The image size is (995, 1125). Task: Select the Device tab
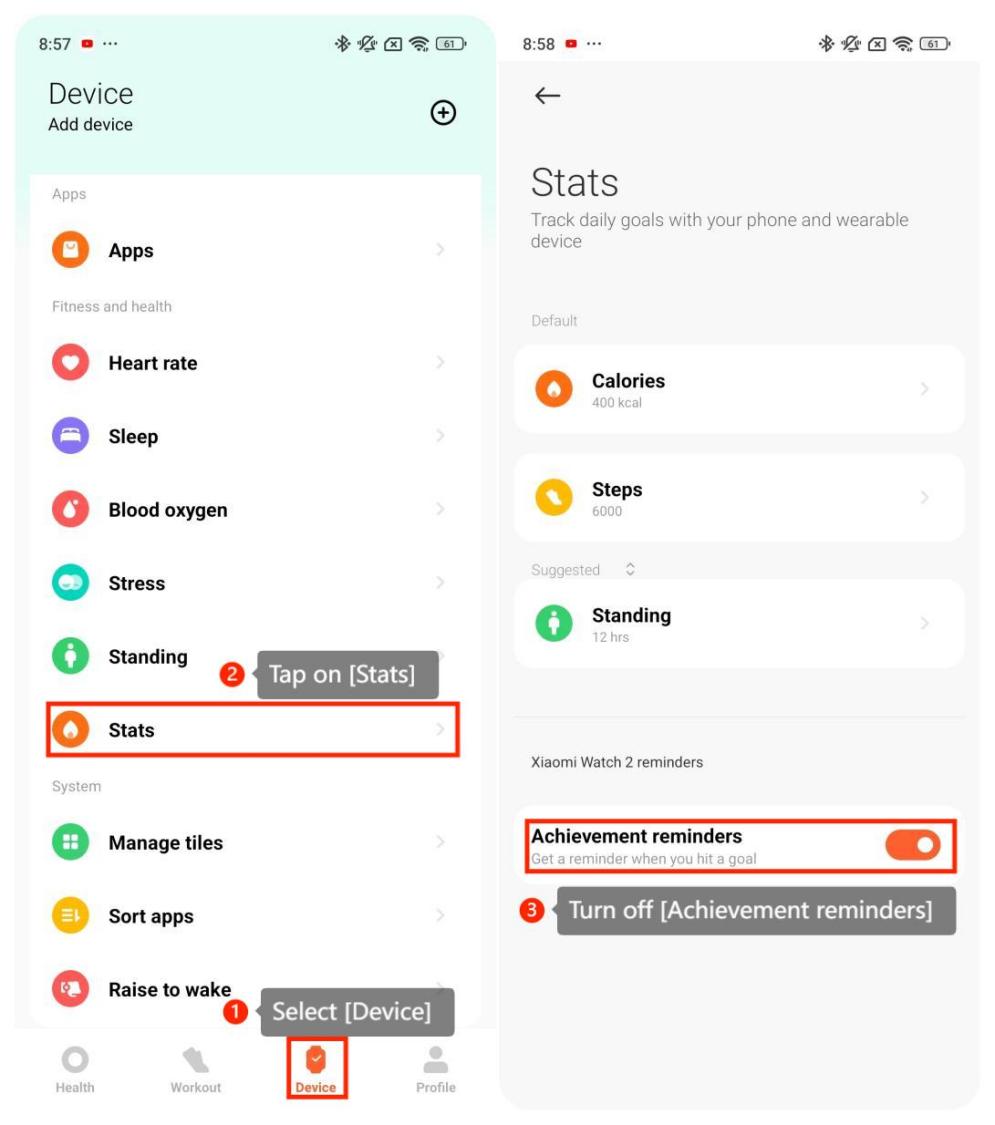click(x=316, y=1068)
